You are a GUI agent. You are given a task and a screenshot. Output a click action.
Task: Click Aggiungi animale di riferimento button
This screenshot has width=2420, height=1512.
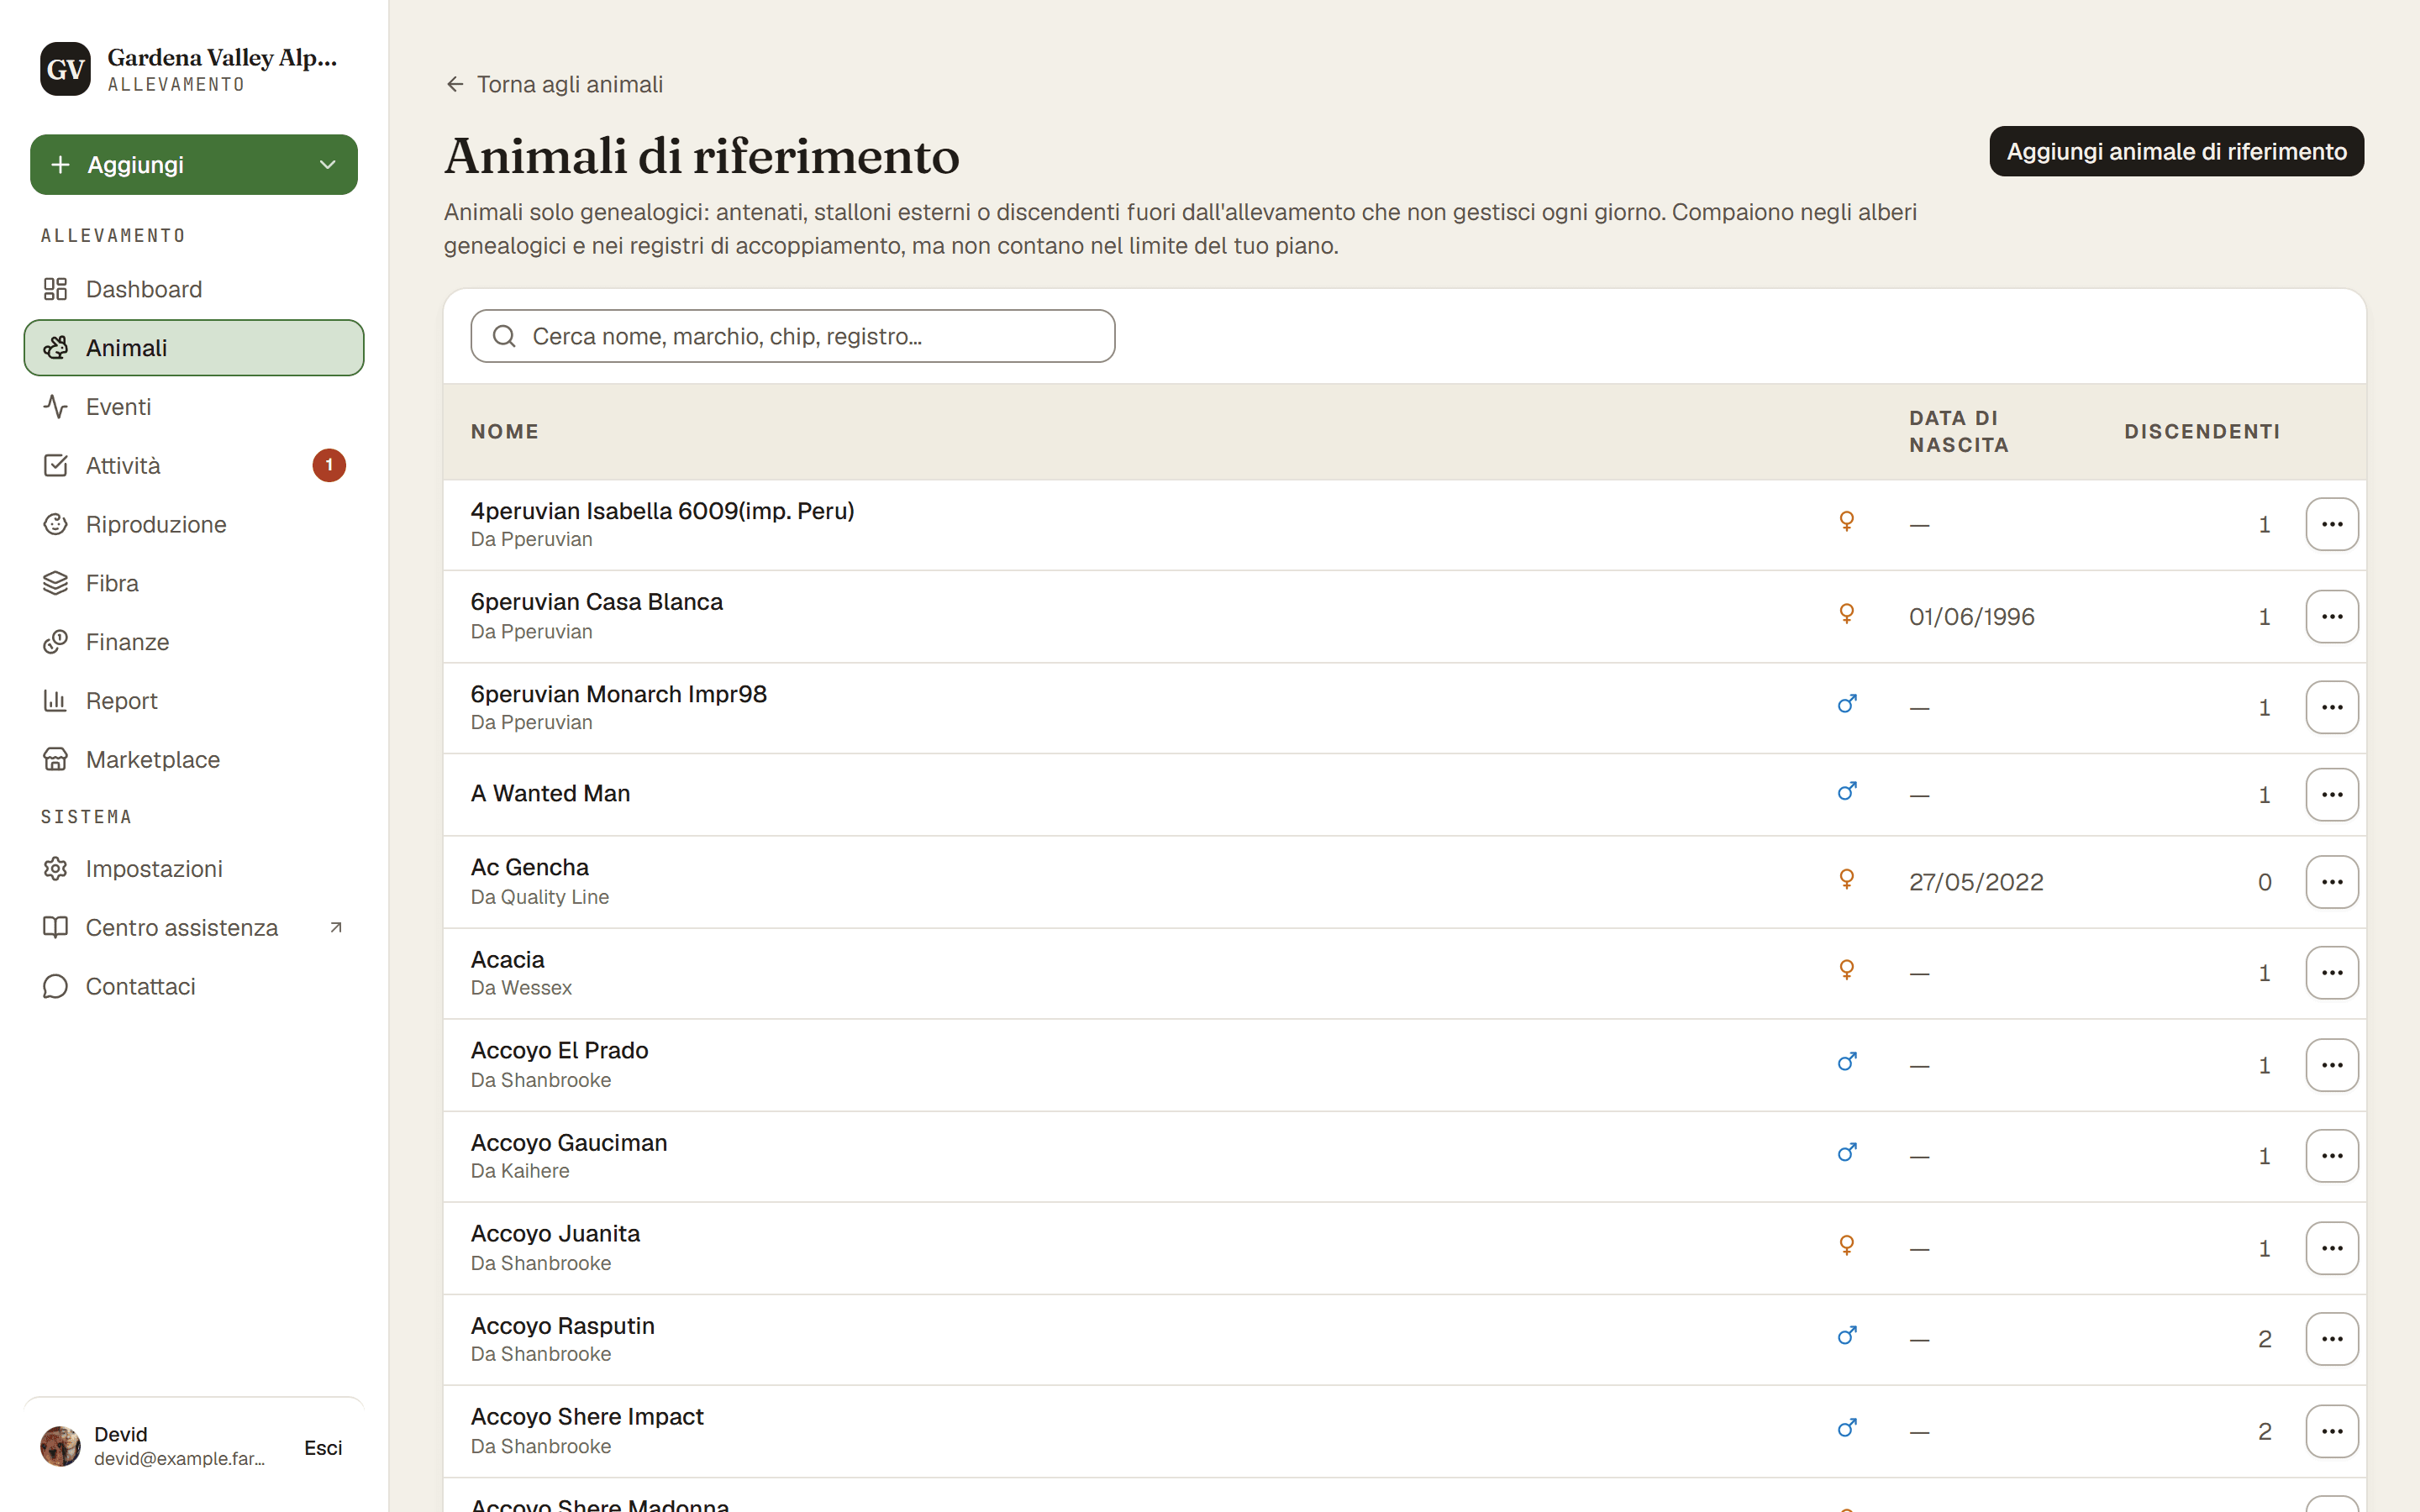coord(2176,151)
